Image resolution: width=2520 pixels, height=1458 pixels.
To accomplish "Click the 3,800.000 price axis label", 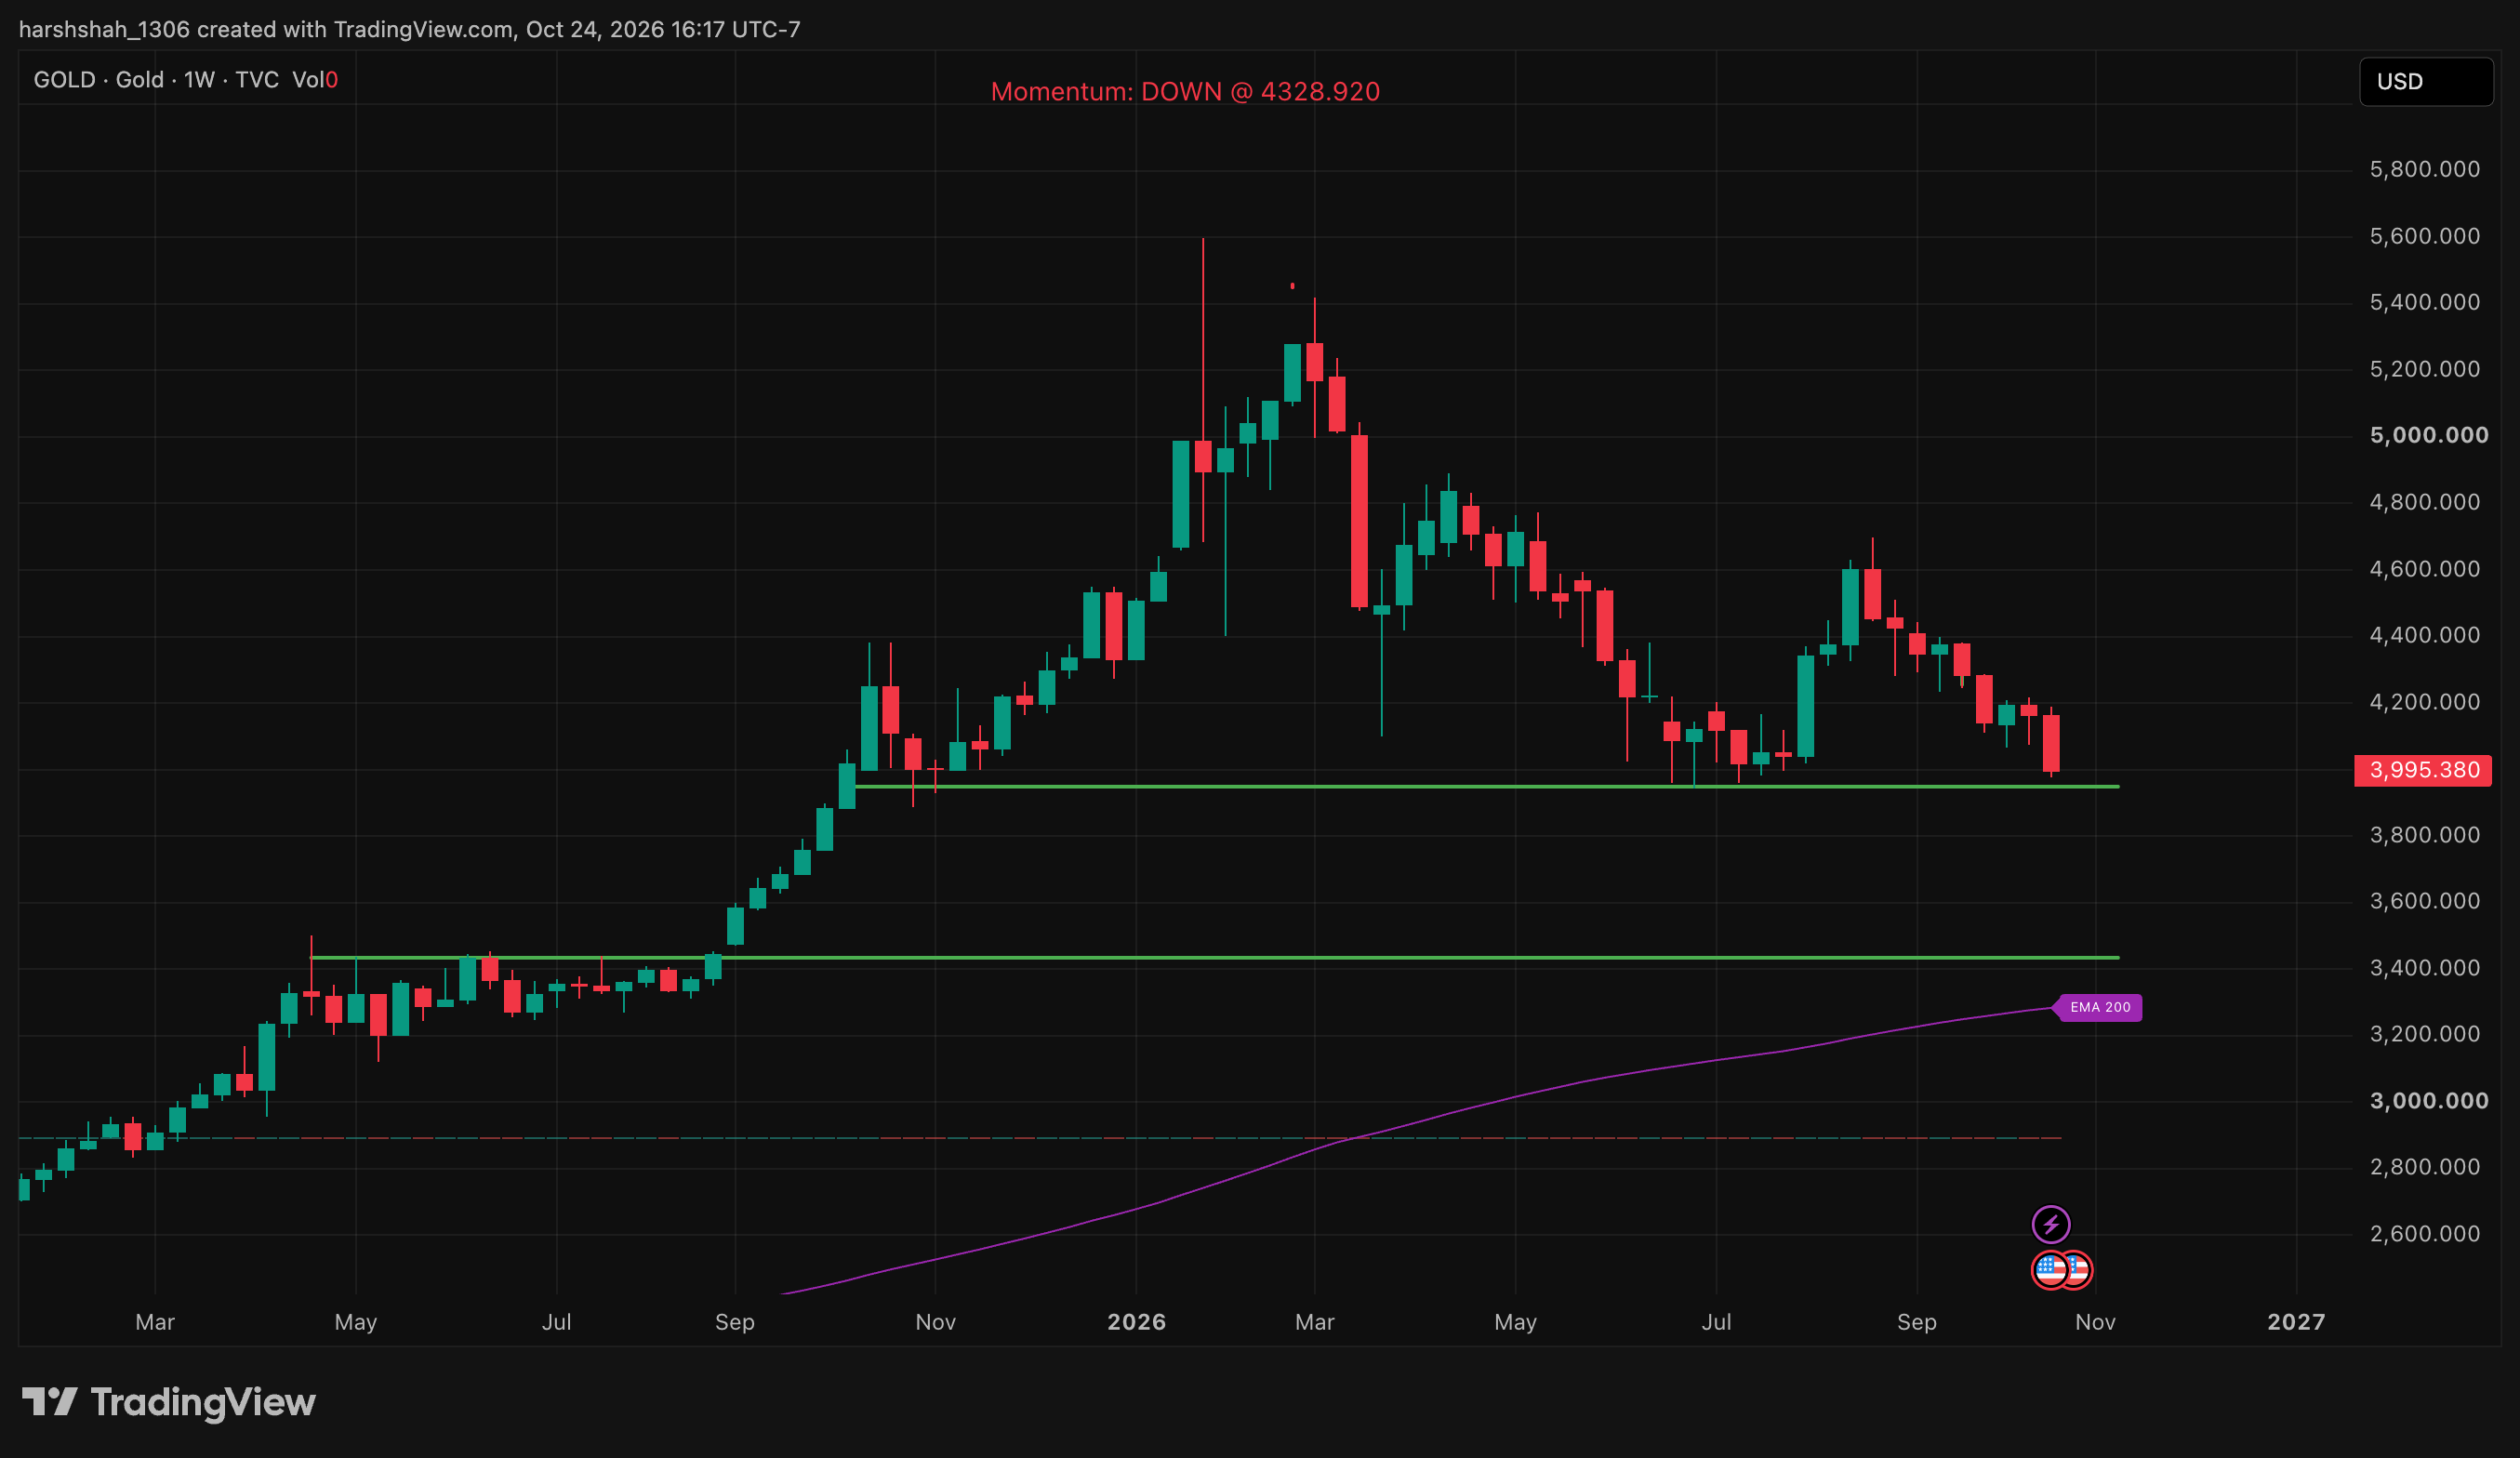I will tap(2424, 835).
